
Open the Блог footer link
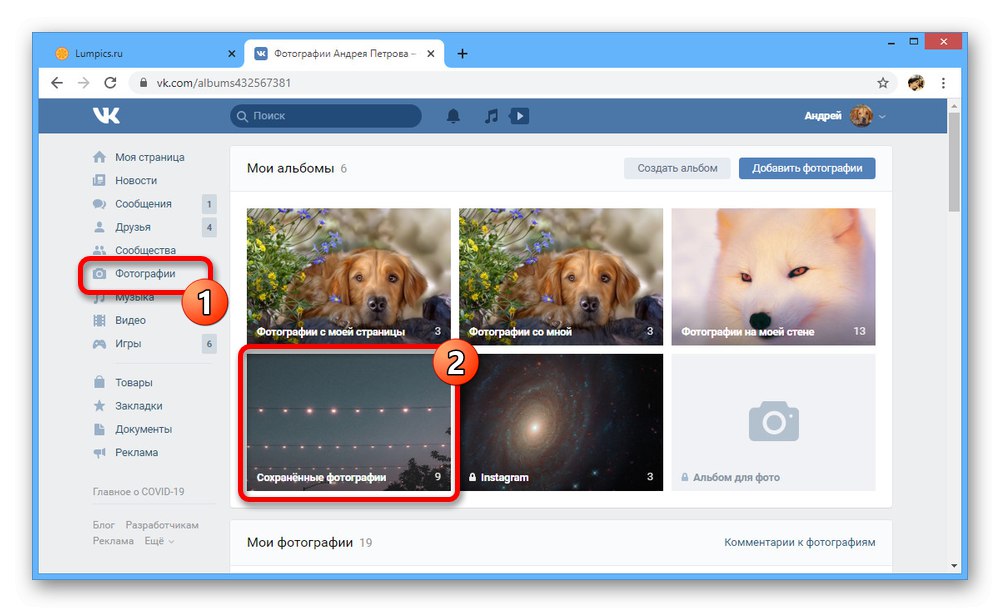tap(103, 525)
